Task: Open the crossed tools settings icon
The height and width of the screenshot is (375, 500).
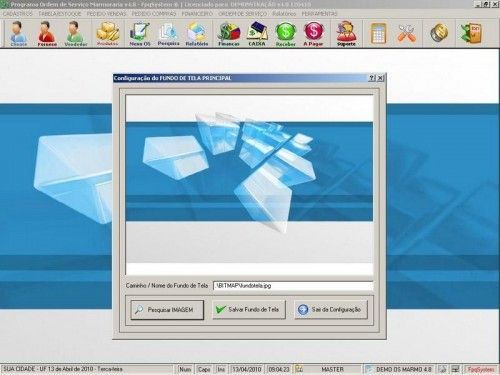Action: click(x=406, y=33)
